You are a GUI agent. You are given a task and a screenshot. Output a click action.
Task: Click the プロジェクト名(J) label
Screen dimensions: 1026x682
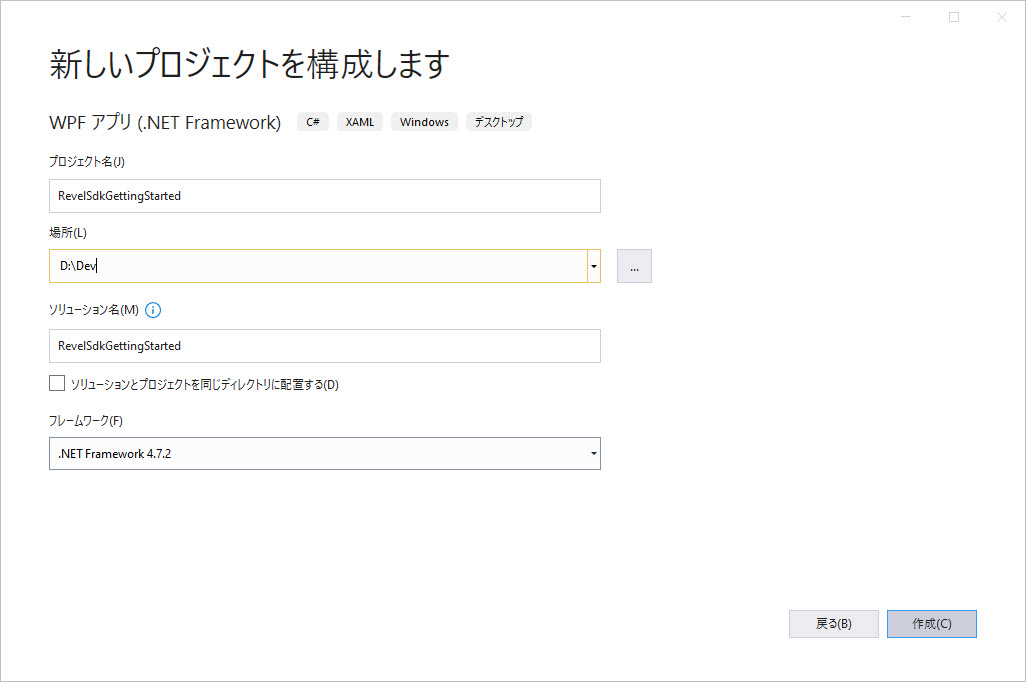(x=87, y=162)
